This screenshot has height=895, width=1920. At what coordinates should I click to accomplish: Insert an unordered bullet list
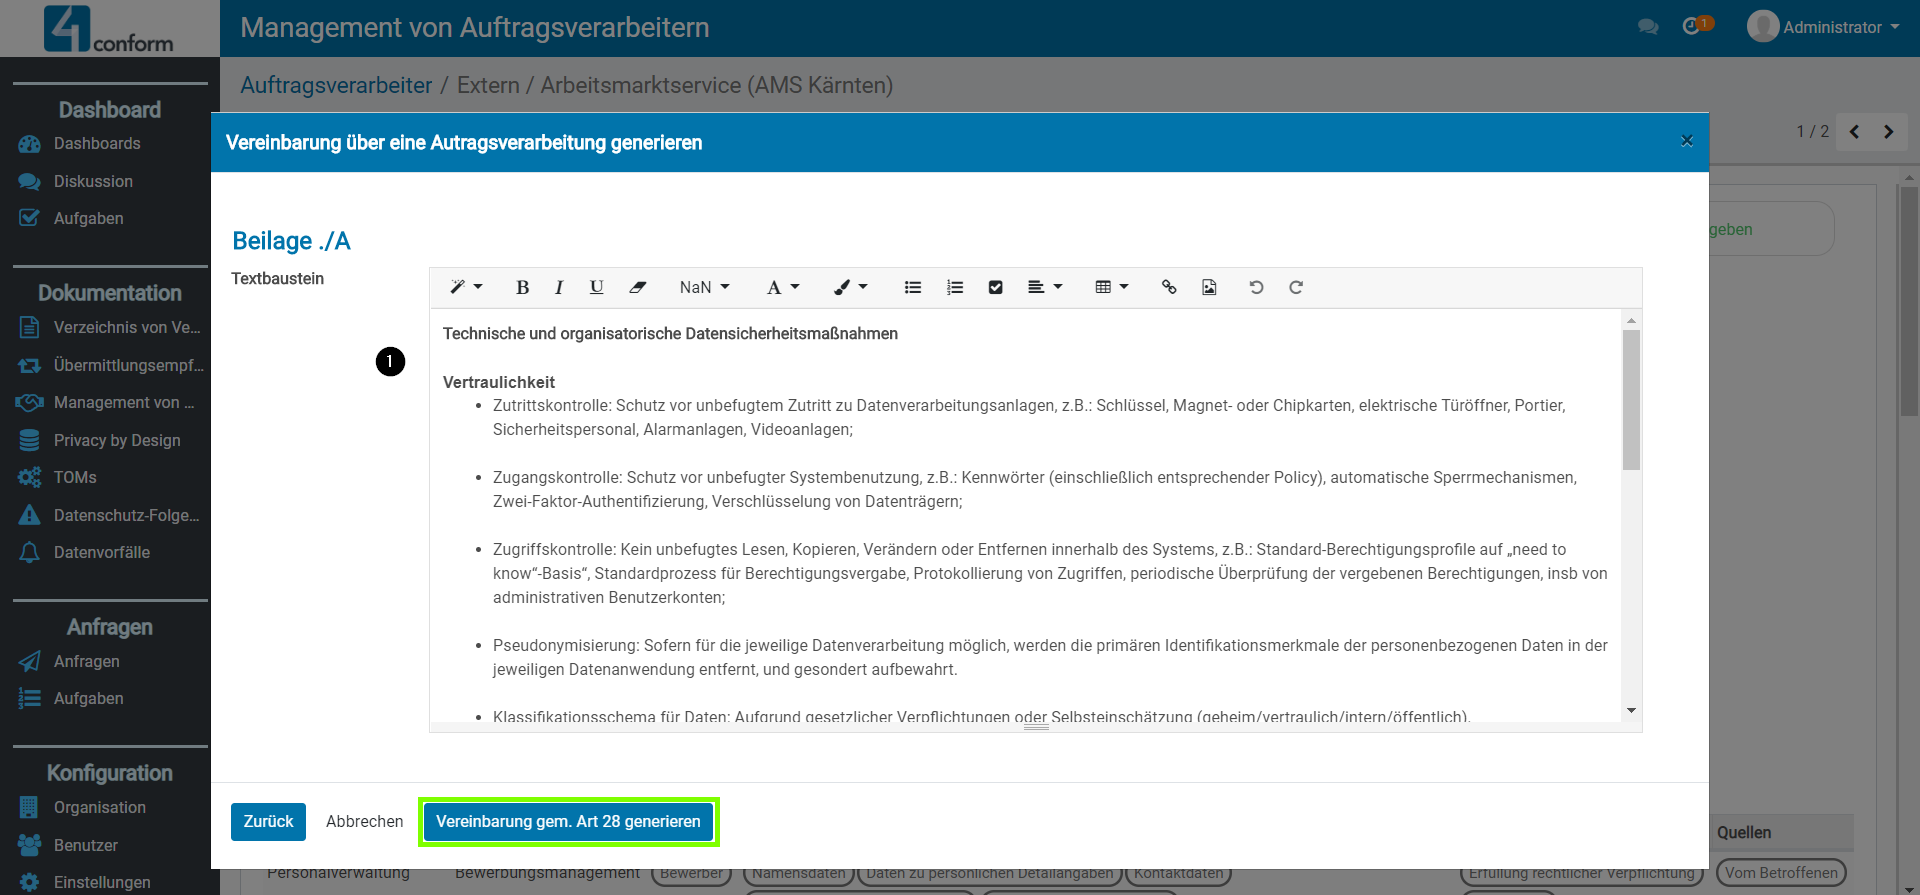912,288
